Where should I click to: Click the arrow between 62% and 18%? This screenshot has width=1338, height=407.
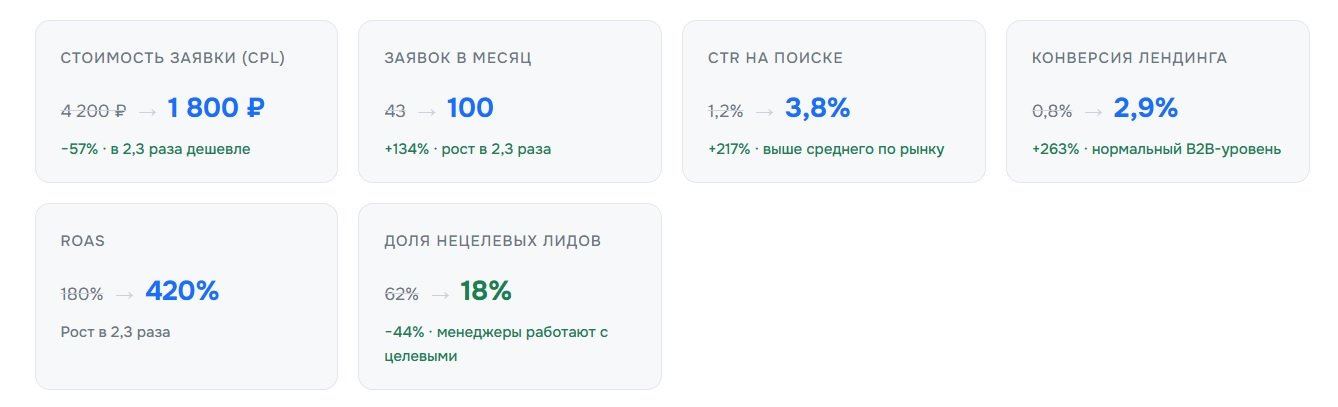440,294
